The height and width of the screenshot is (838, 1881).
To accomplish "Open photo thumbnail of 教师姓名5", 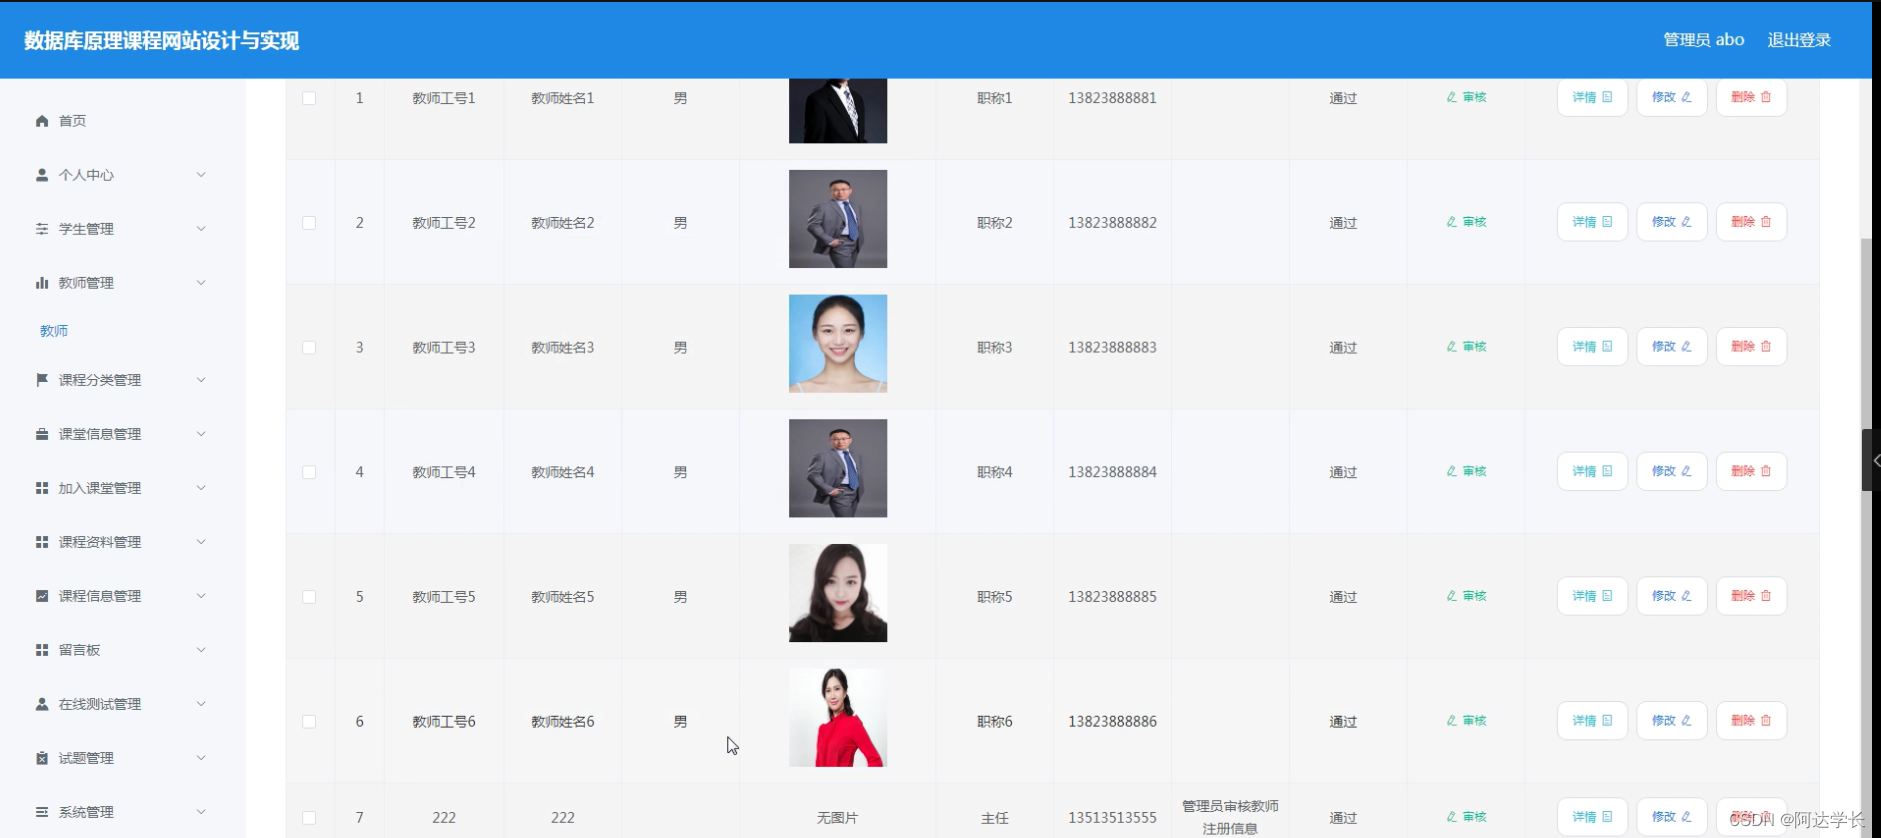I will coord(838,593).
